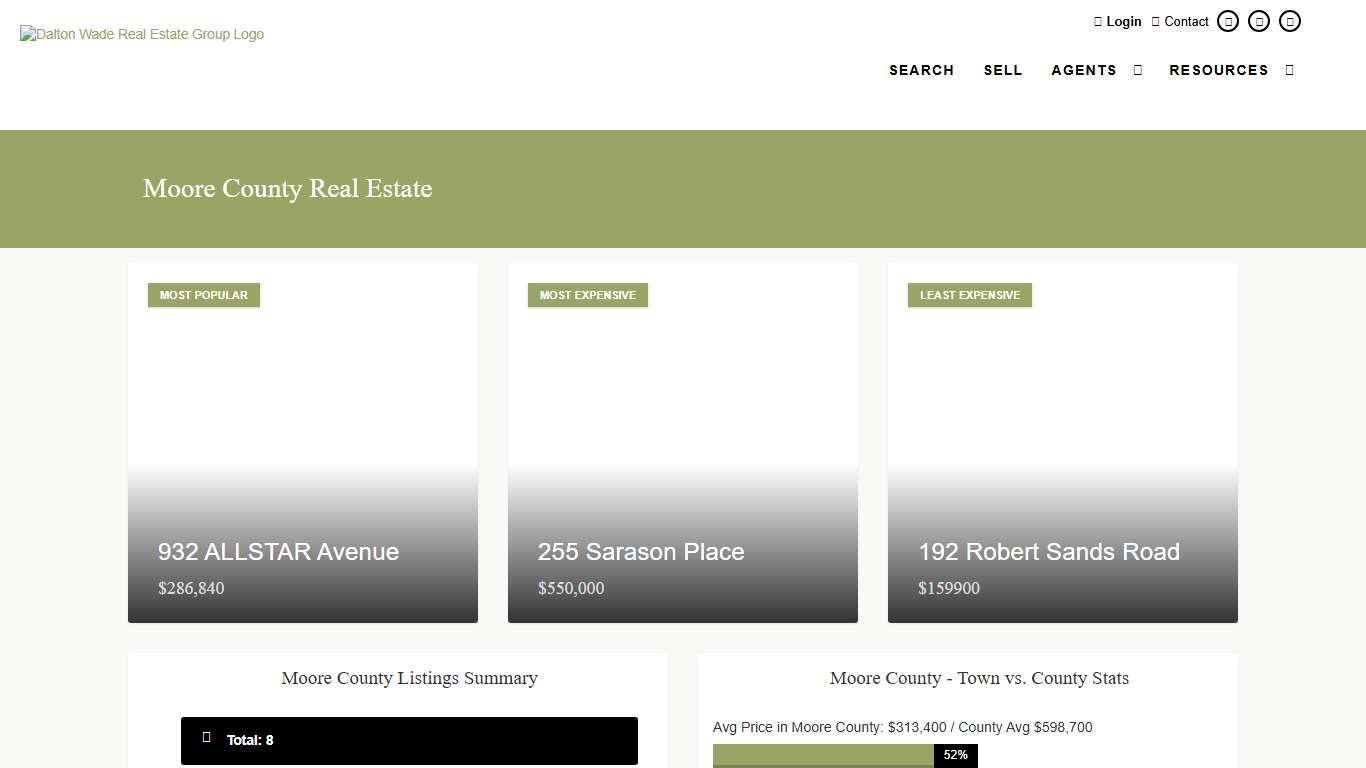Select the SELL navigation item
The height and width of the screenshot is (768, 1366).
pyautogui.click(x=1003, y=70)
